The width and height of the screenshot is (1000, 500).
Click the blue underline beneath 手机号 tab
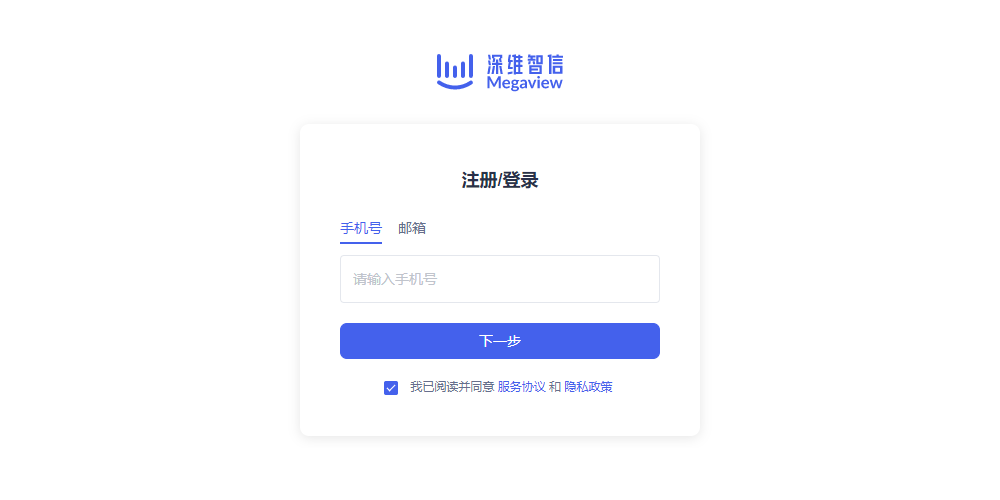tap(361, 242)
